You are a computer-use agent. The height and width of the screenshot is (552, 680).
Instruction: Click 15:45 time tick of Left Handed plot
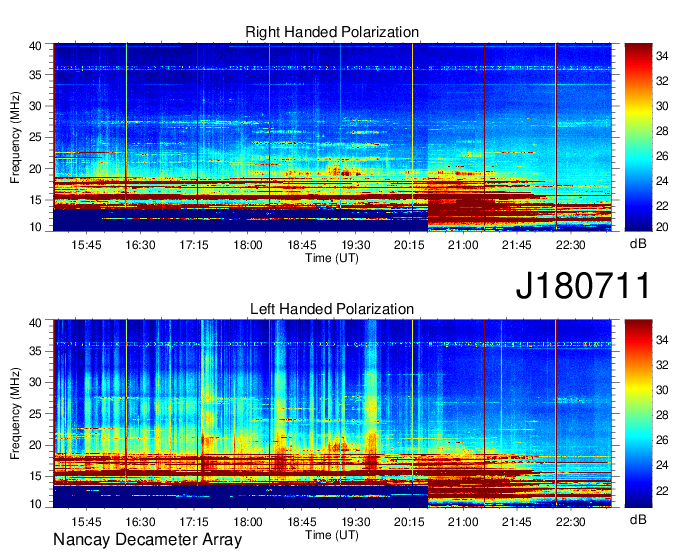pyautogui.click(x=86, y=521)
